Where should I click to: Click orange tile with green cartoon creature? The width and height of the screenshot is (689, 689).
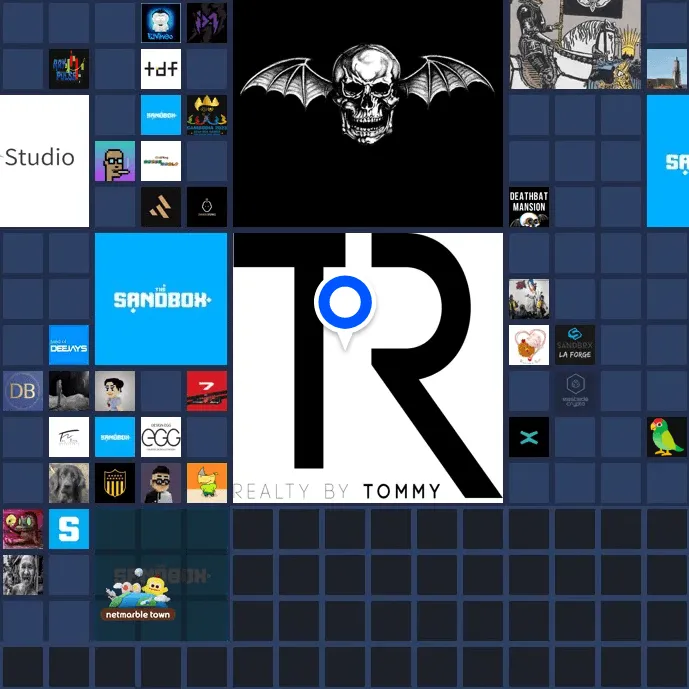207,483
